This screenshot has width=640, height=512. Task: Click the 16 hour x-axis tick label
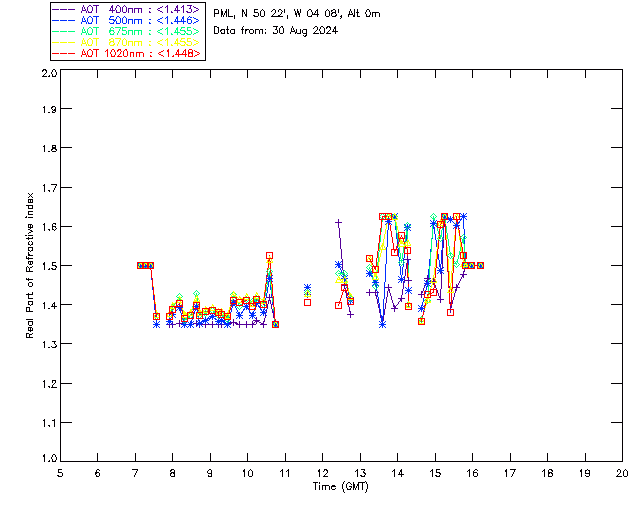(x=472, y=473)
